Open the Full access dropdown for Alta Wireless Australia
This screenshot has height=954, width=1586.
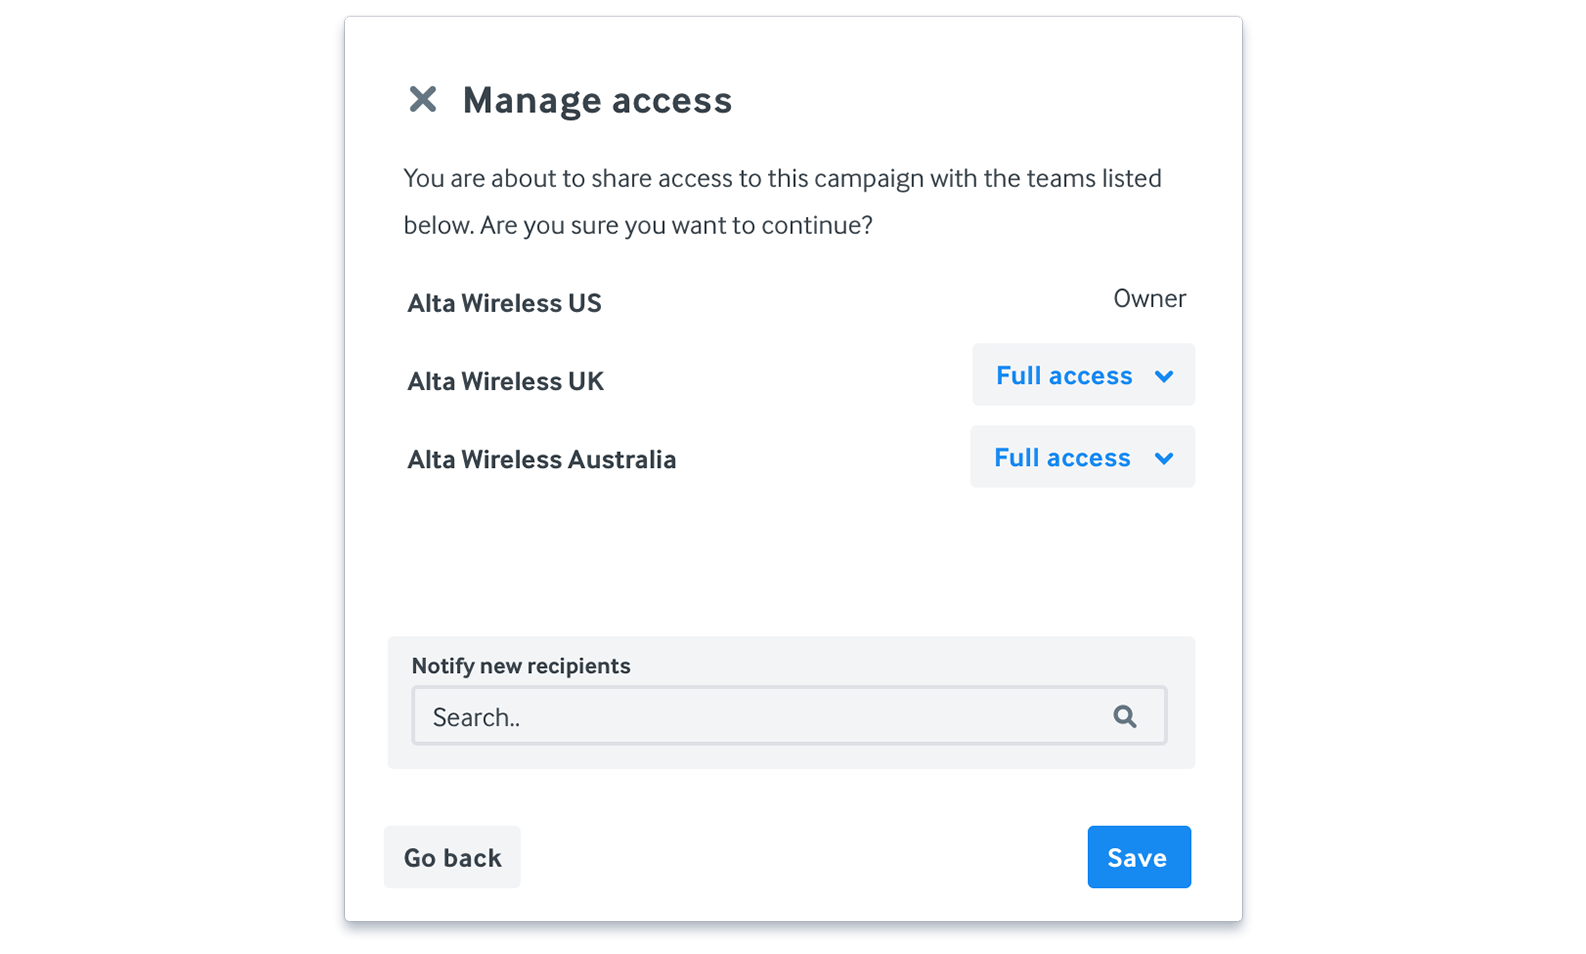pos(1082,457)
